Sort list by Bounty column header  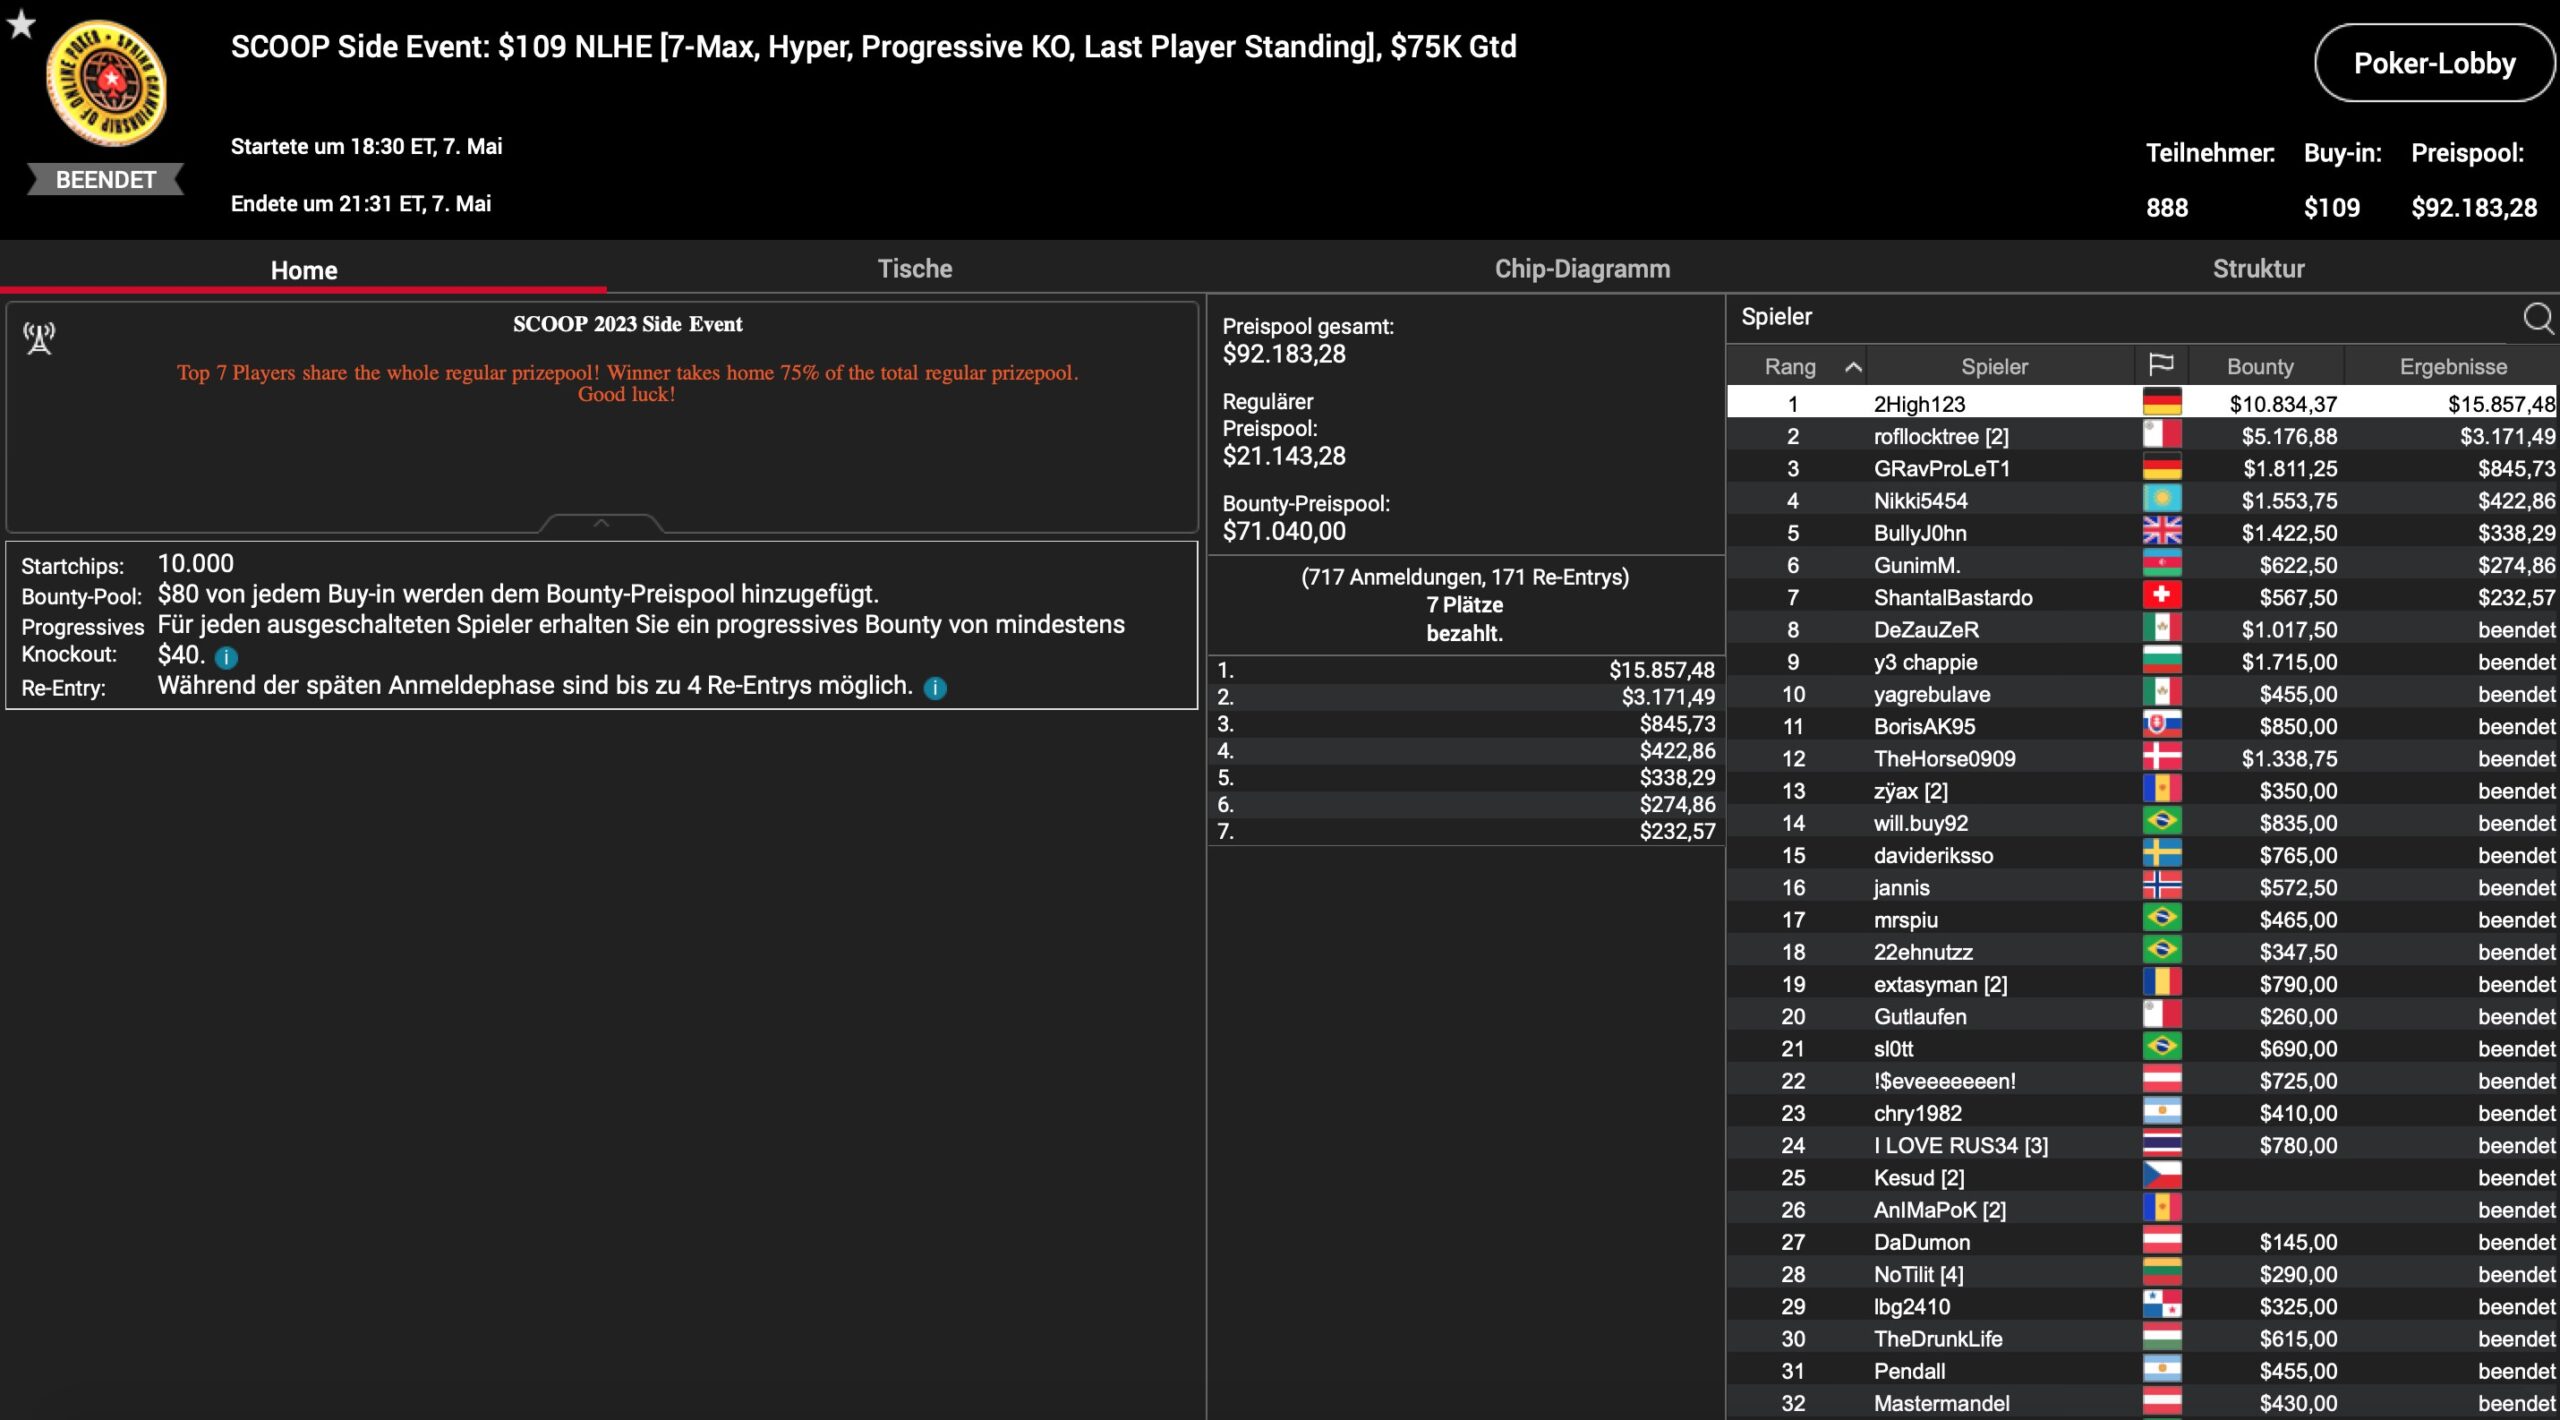tap(2260, 367)
